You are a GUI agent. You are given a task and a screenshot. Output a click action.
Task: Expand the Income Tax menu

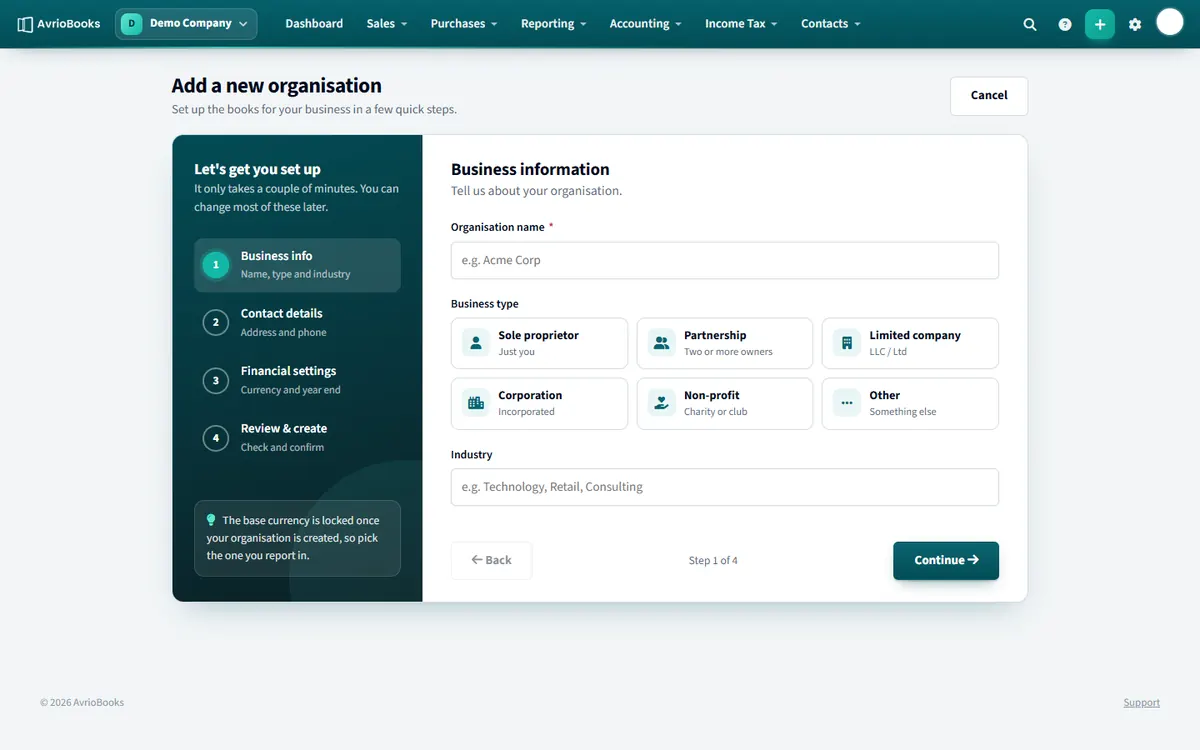(x=741, y=24)
